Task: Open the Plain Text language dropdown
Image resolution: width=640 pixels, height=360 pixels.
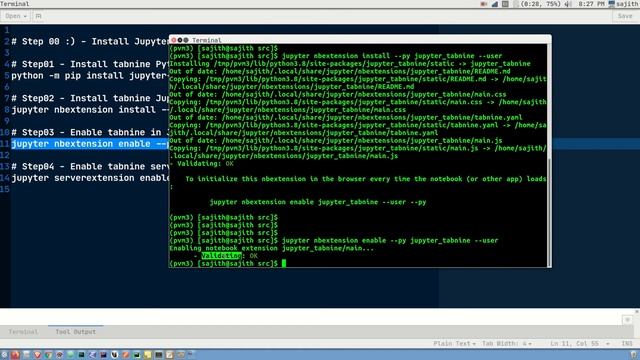Action: pyautogui.click(x=454, y=344)
